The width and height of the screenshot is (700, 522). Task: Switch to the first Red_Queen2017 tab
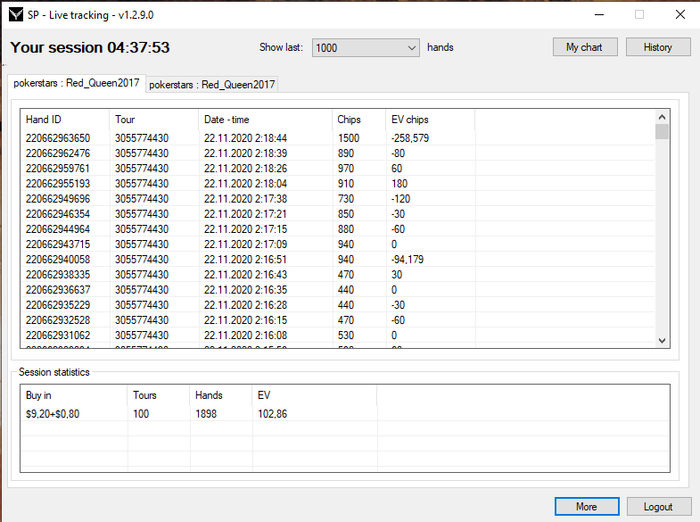click(76, 83)
